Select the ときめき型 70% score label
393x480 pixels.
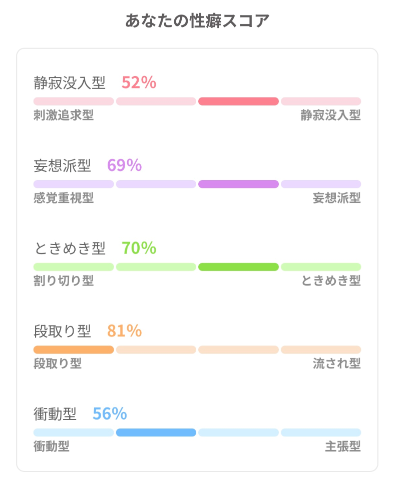click(x=95, y=248)
